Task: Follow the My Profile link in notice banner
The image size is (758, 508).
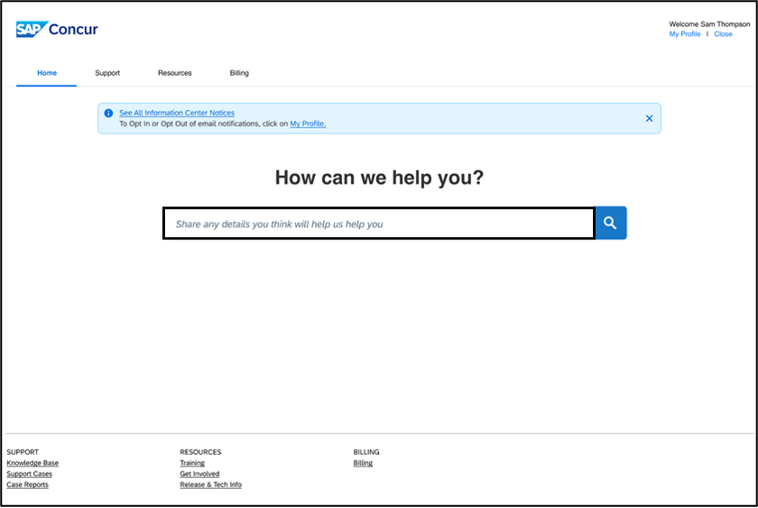Action: click(x=307, y=124)
